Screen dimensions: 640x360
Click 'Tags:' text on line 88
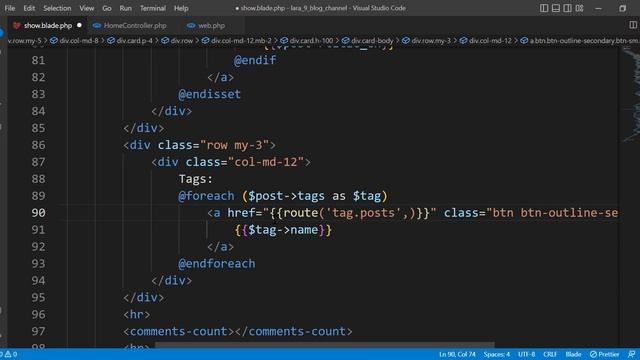pyautogui.click(x=196, y=179)
